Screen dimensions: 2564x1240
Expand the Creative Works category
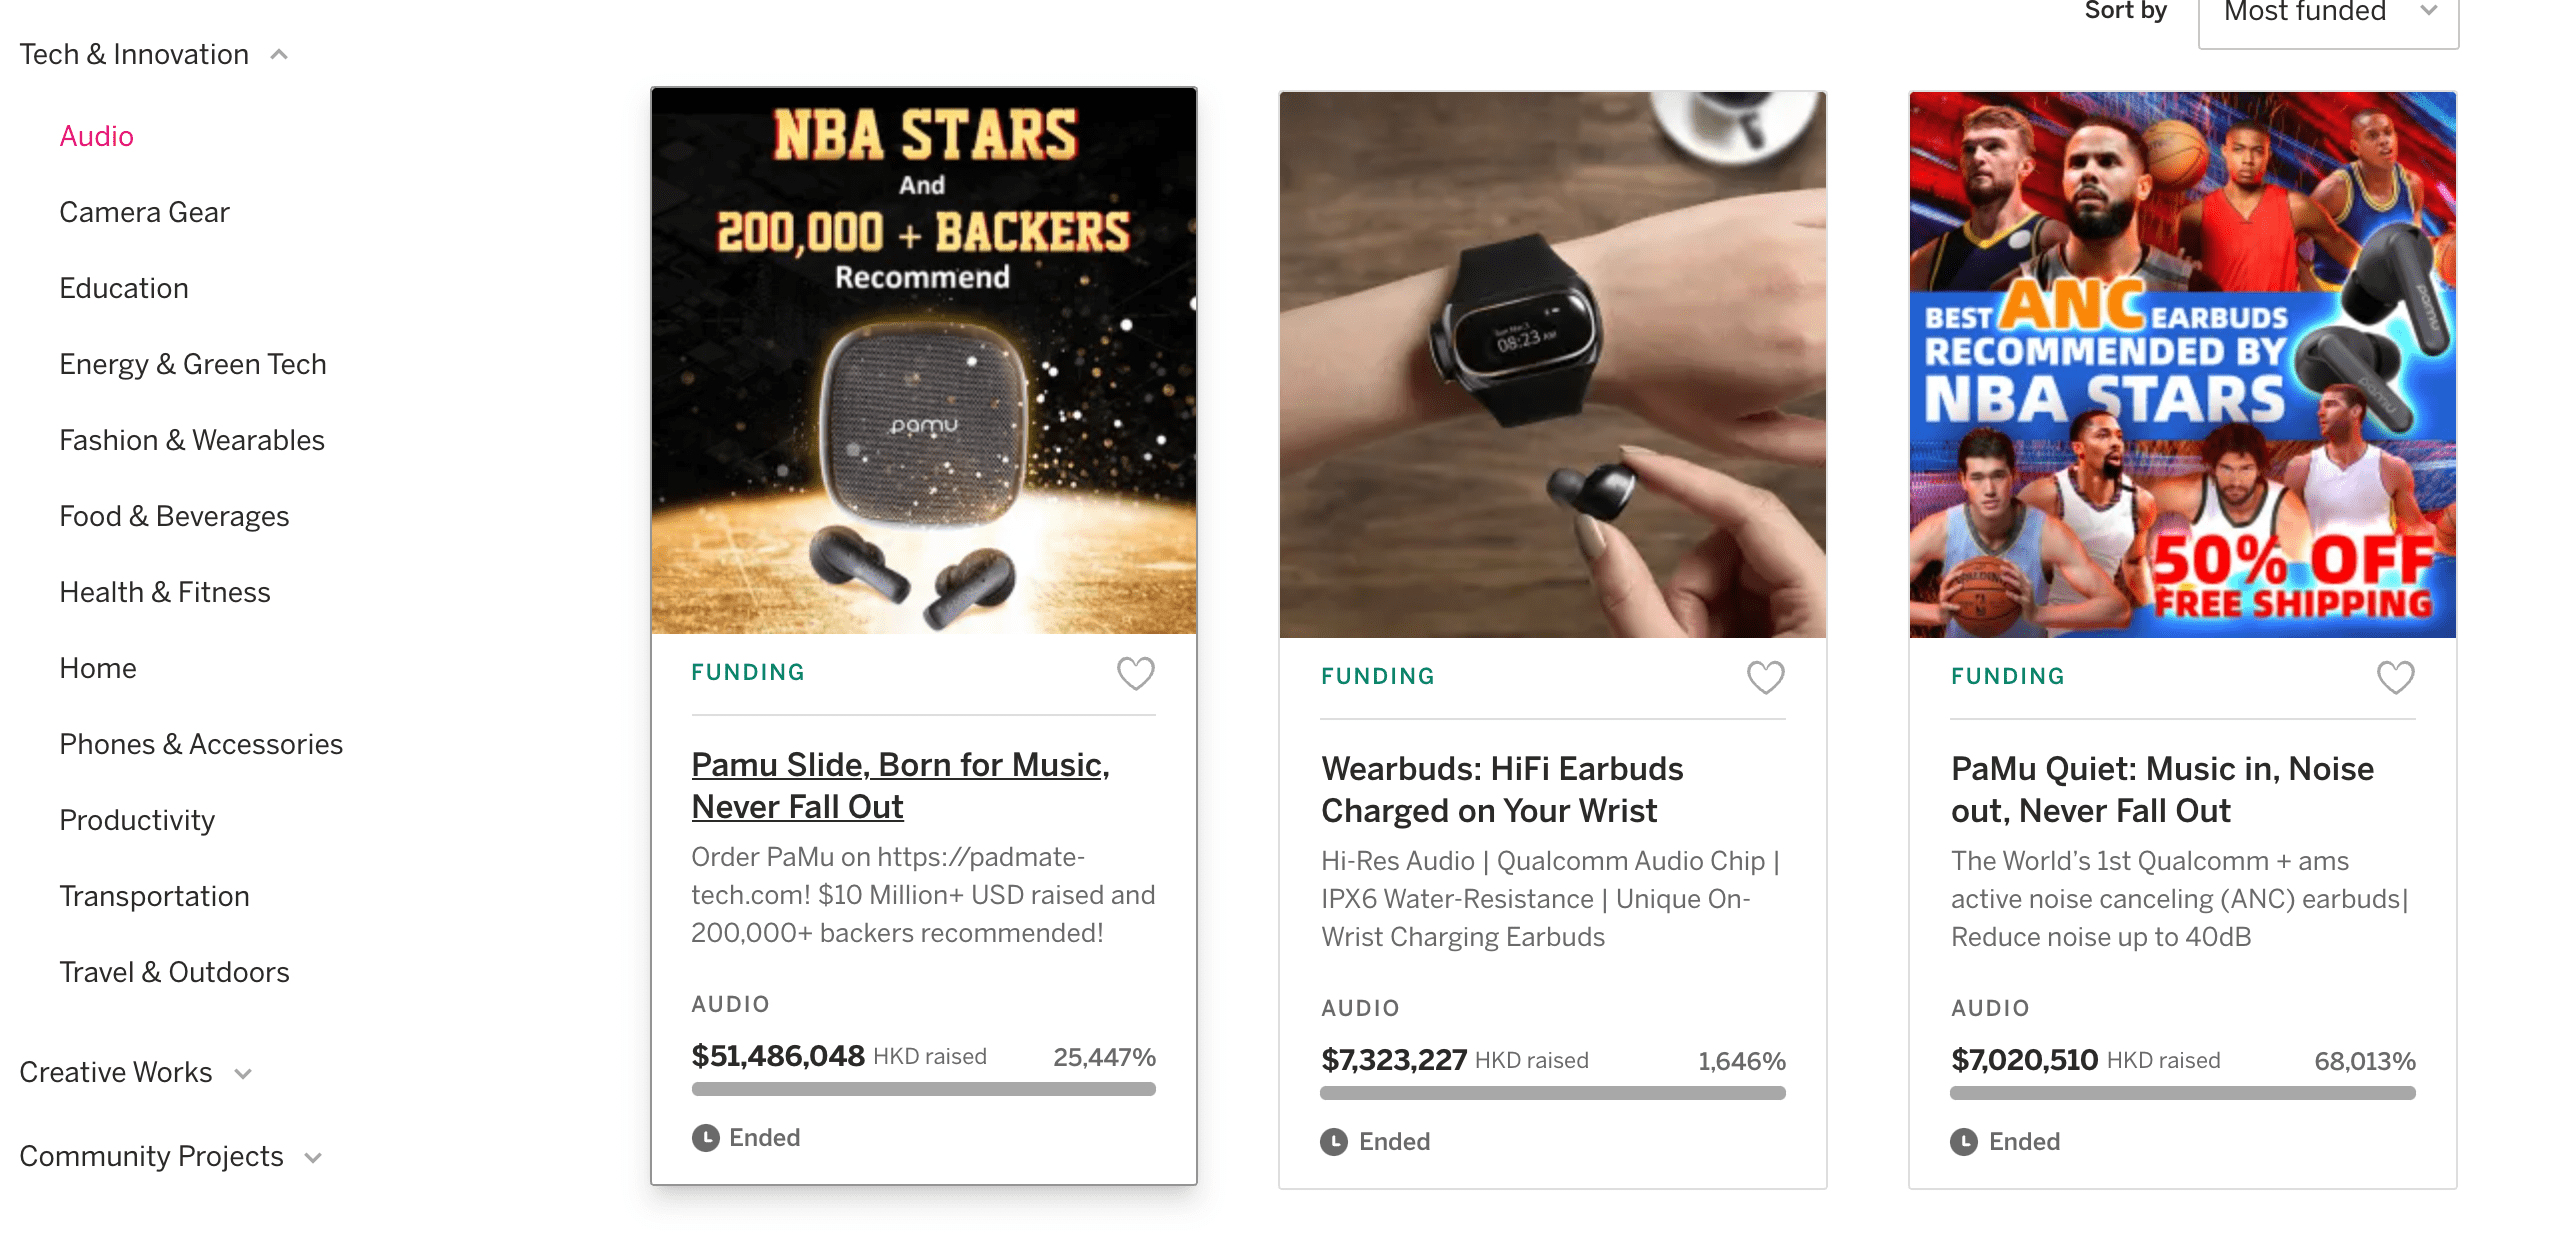pyautogui.click(x=242, y=1073)
